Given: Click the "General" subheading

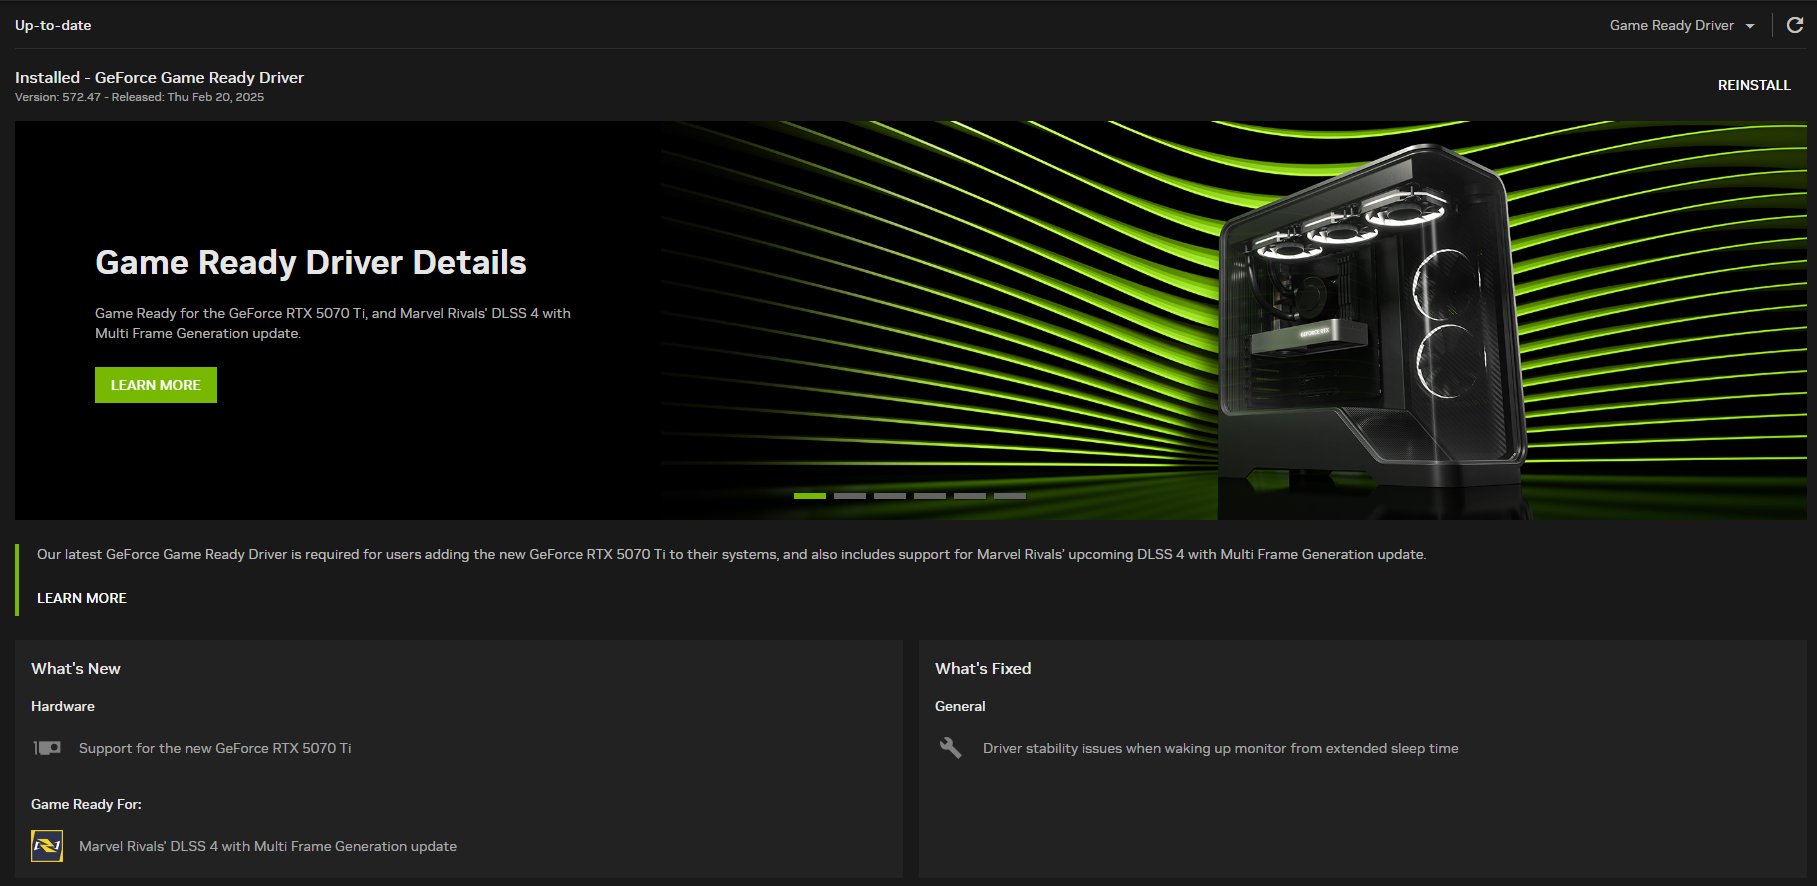Looking at the screenshot, I should (x=960, y=706).
